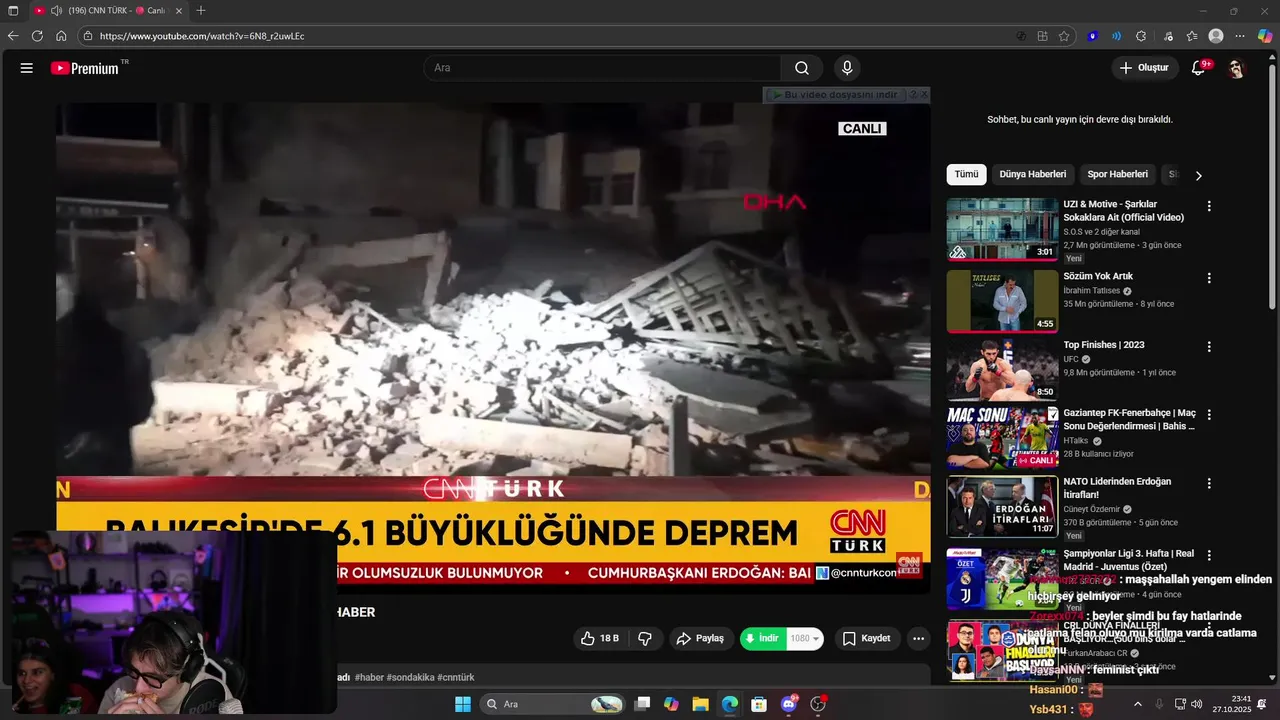Refresh the current page
Screen dimensions: 1280x720
pyautogui.click(x=37, y=36)
